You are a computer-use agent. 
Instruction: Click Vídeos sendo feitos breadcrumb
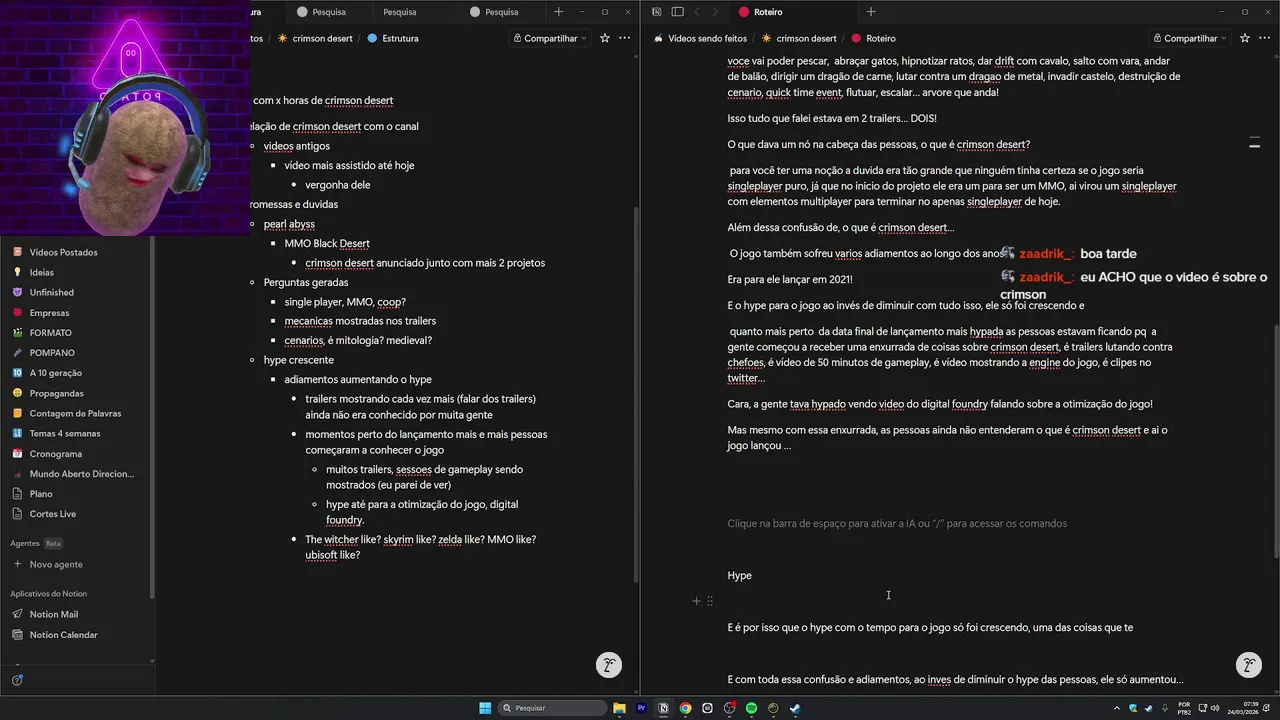click(x=700, y=38)
